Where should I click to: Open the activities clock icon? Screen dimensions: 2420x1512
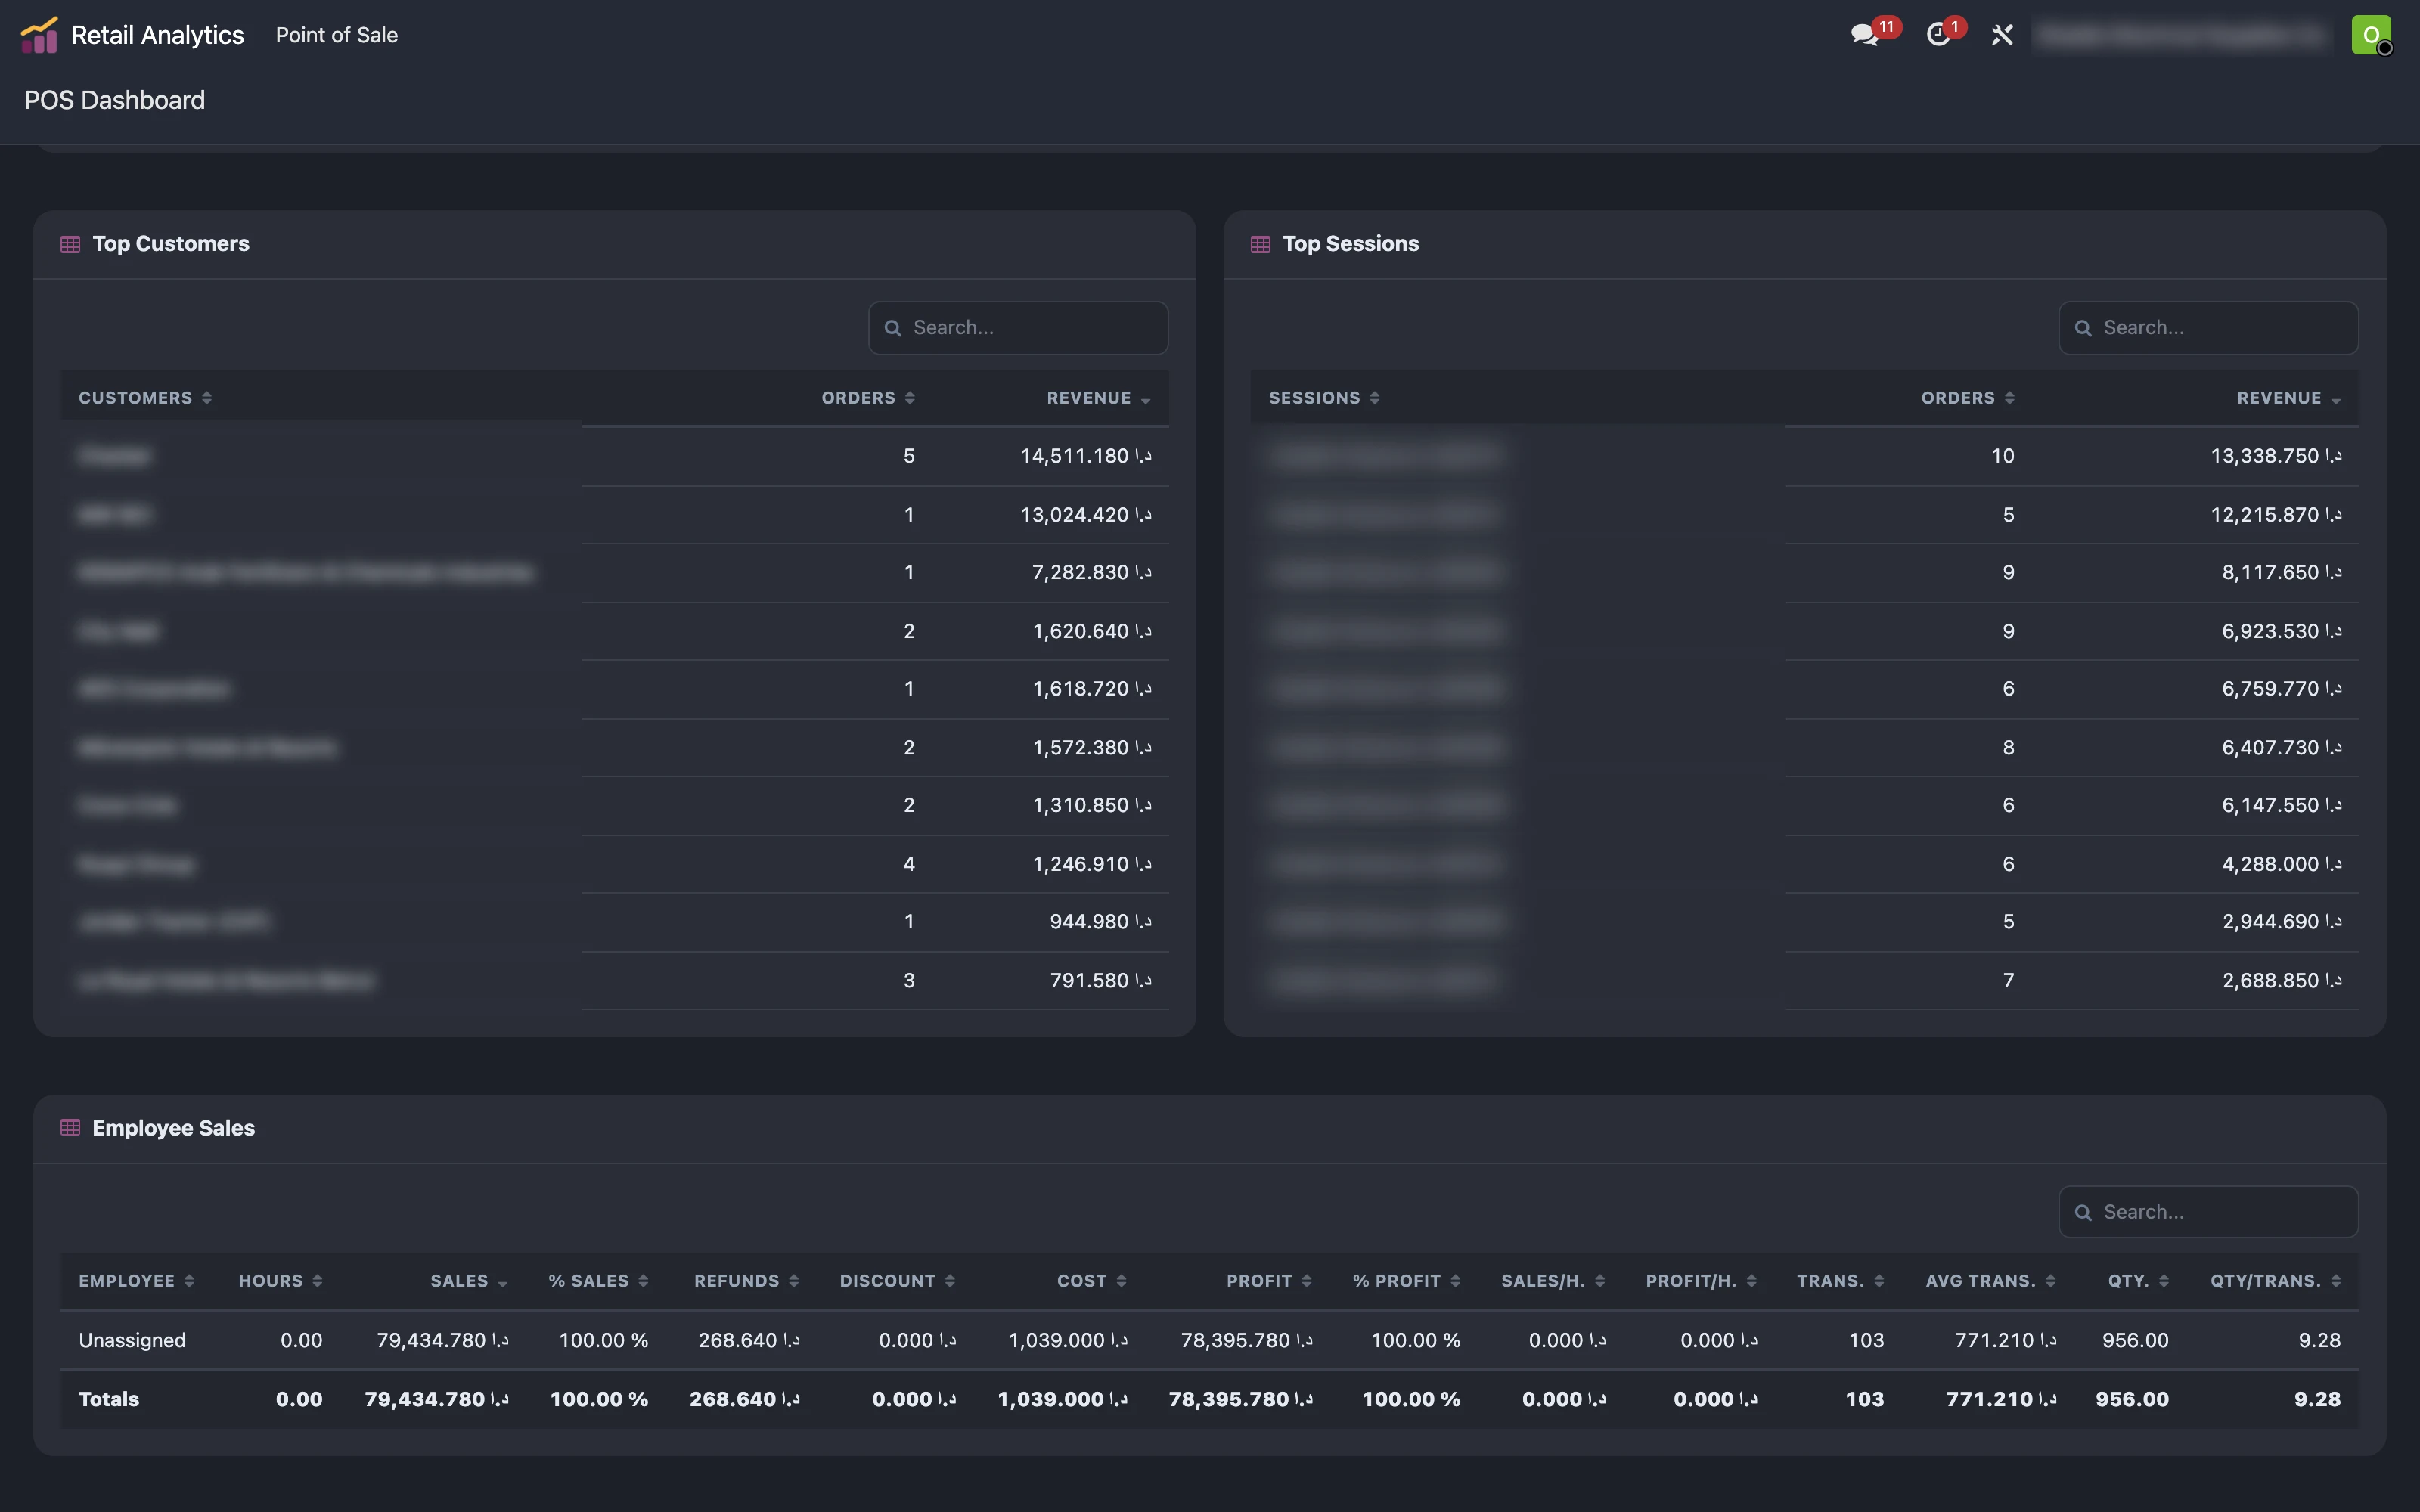[x=1939, y=35]
